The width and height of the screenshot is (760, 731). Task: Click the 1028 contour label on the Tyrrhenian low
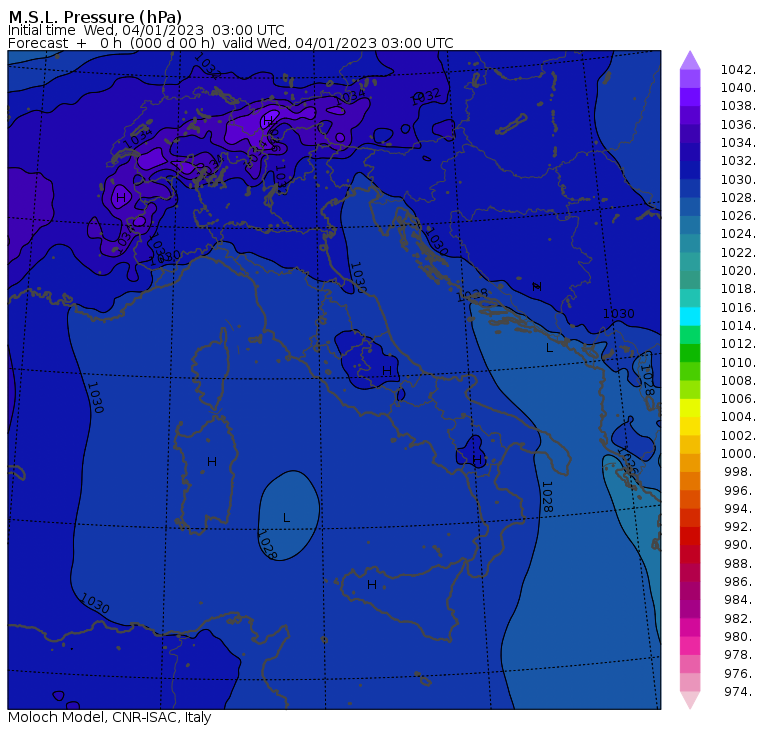(267, 546)
